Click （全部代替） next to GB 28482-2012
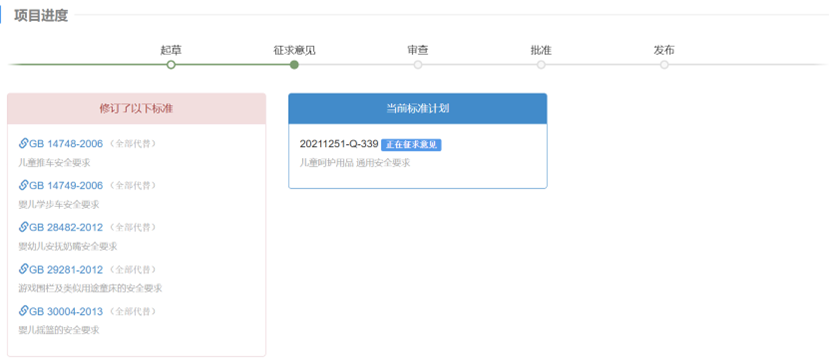The width and height of the screenshot is (831, 364). coord(134,227)
